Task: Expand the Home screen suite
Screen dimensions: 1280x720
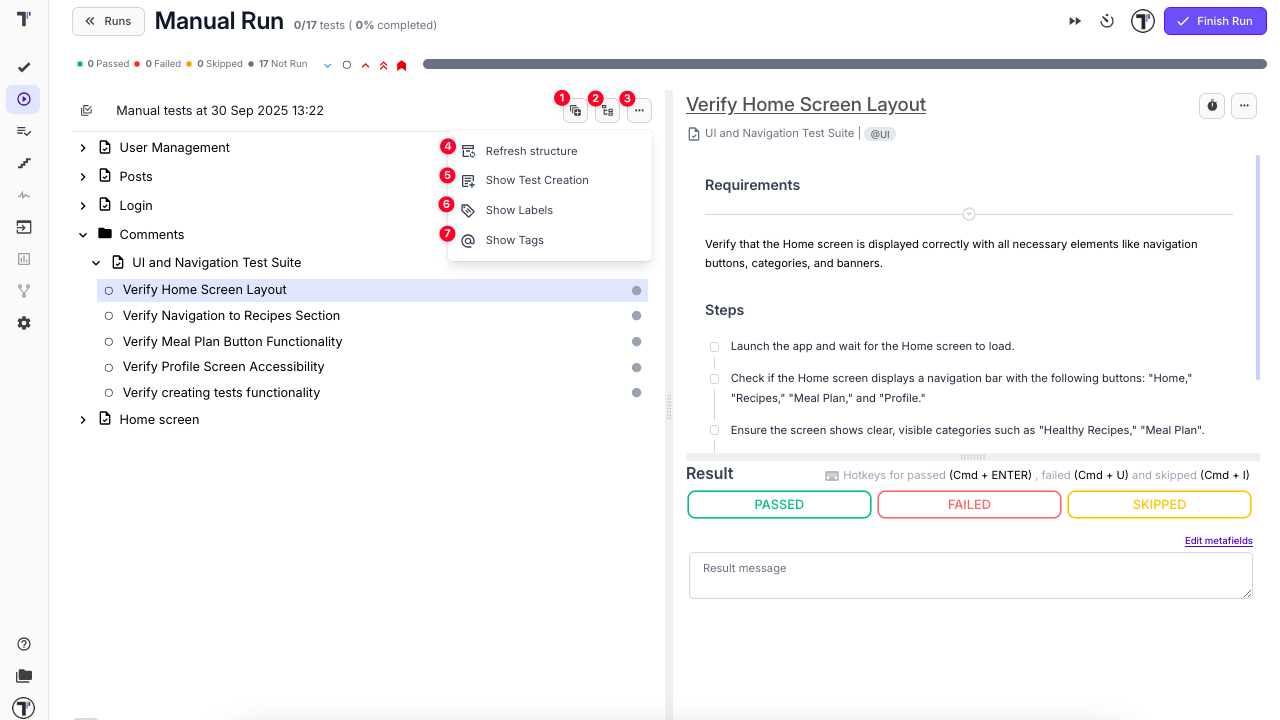Action: pos(83,420)
